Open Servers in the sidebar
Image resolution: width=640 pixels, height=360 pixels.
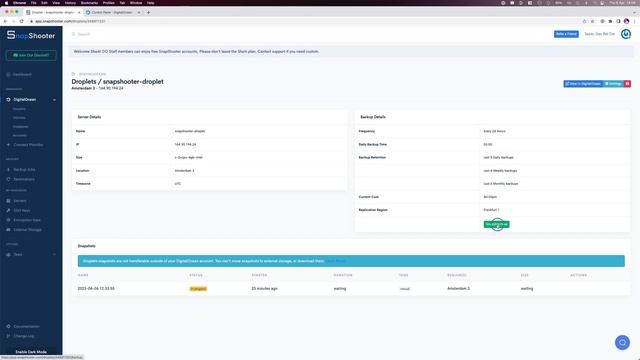(x=20, y=201)
